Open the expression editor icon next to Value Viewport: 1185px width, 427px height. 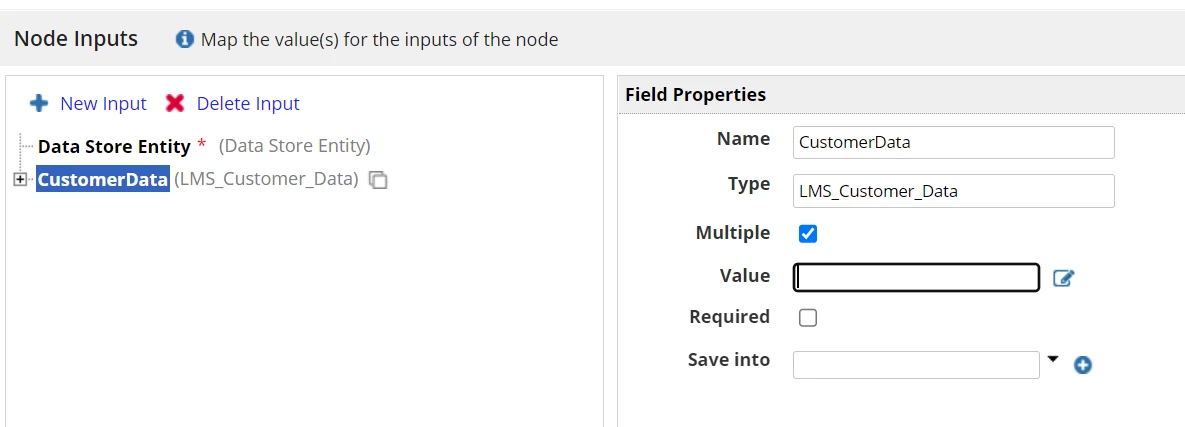pyautogui.click(x=1063, y=278)
